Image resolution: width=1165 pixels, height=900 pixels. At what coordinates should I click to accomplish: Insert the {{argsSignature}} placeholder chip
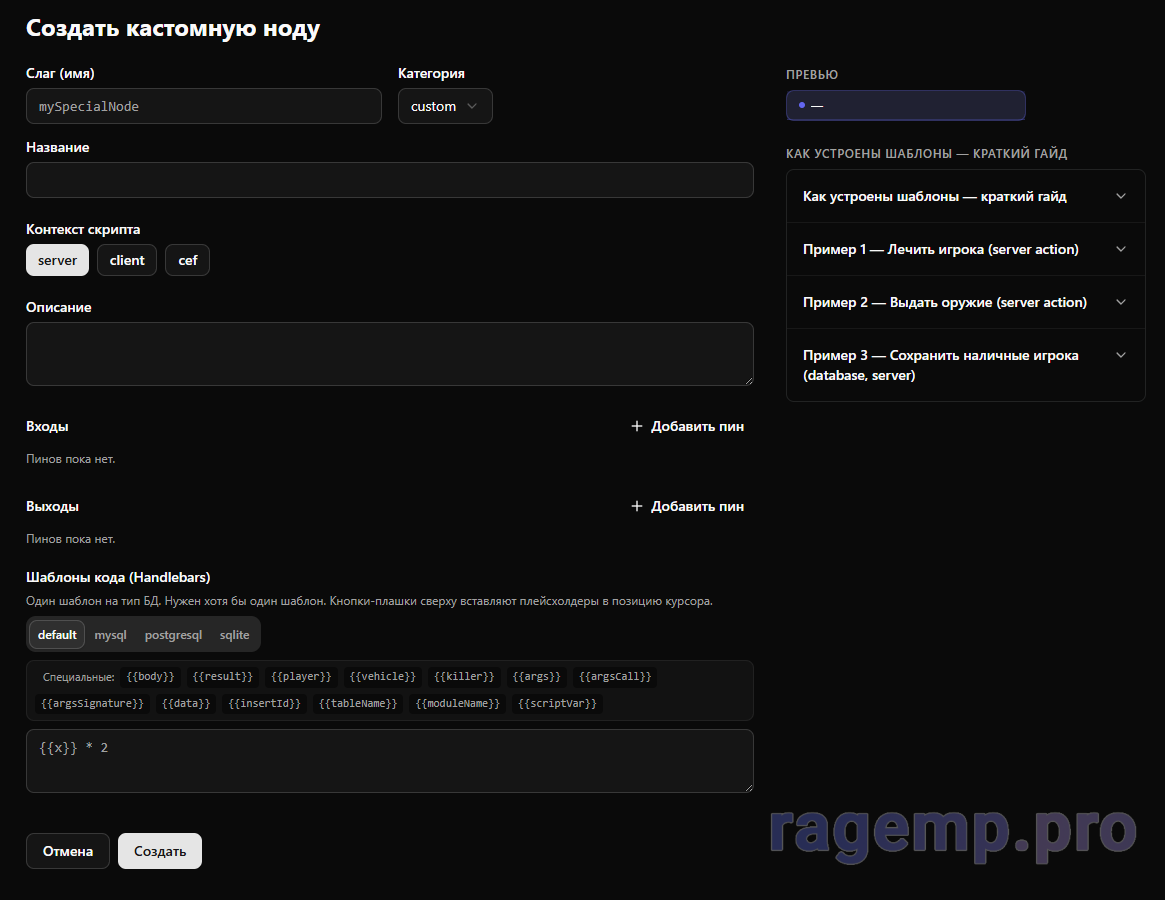click(92, 704)
